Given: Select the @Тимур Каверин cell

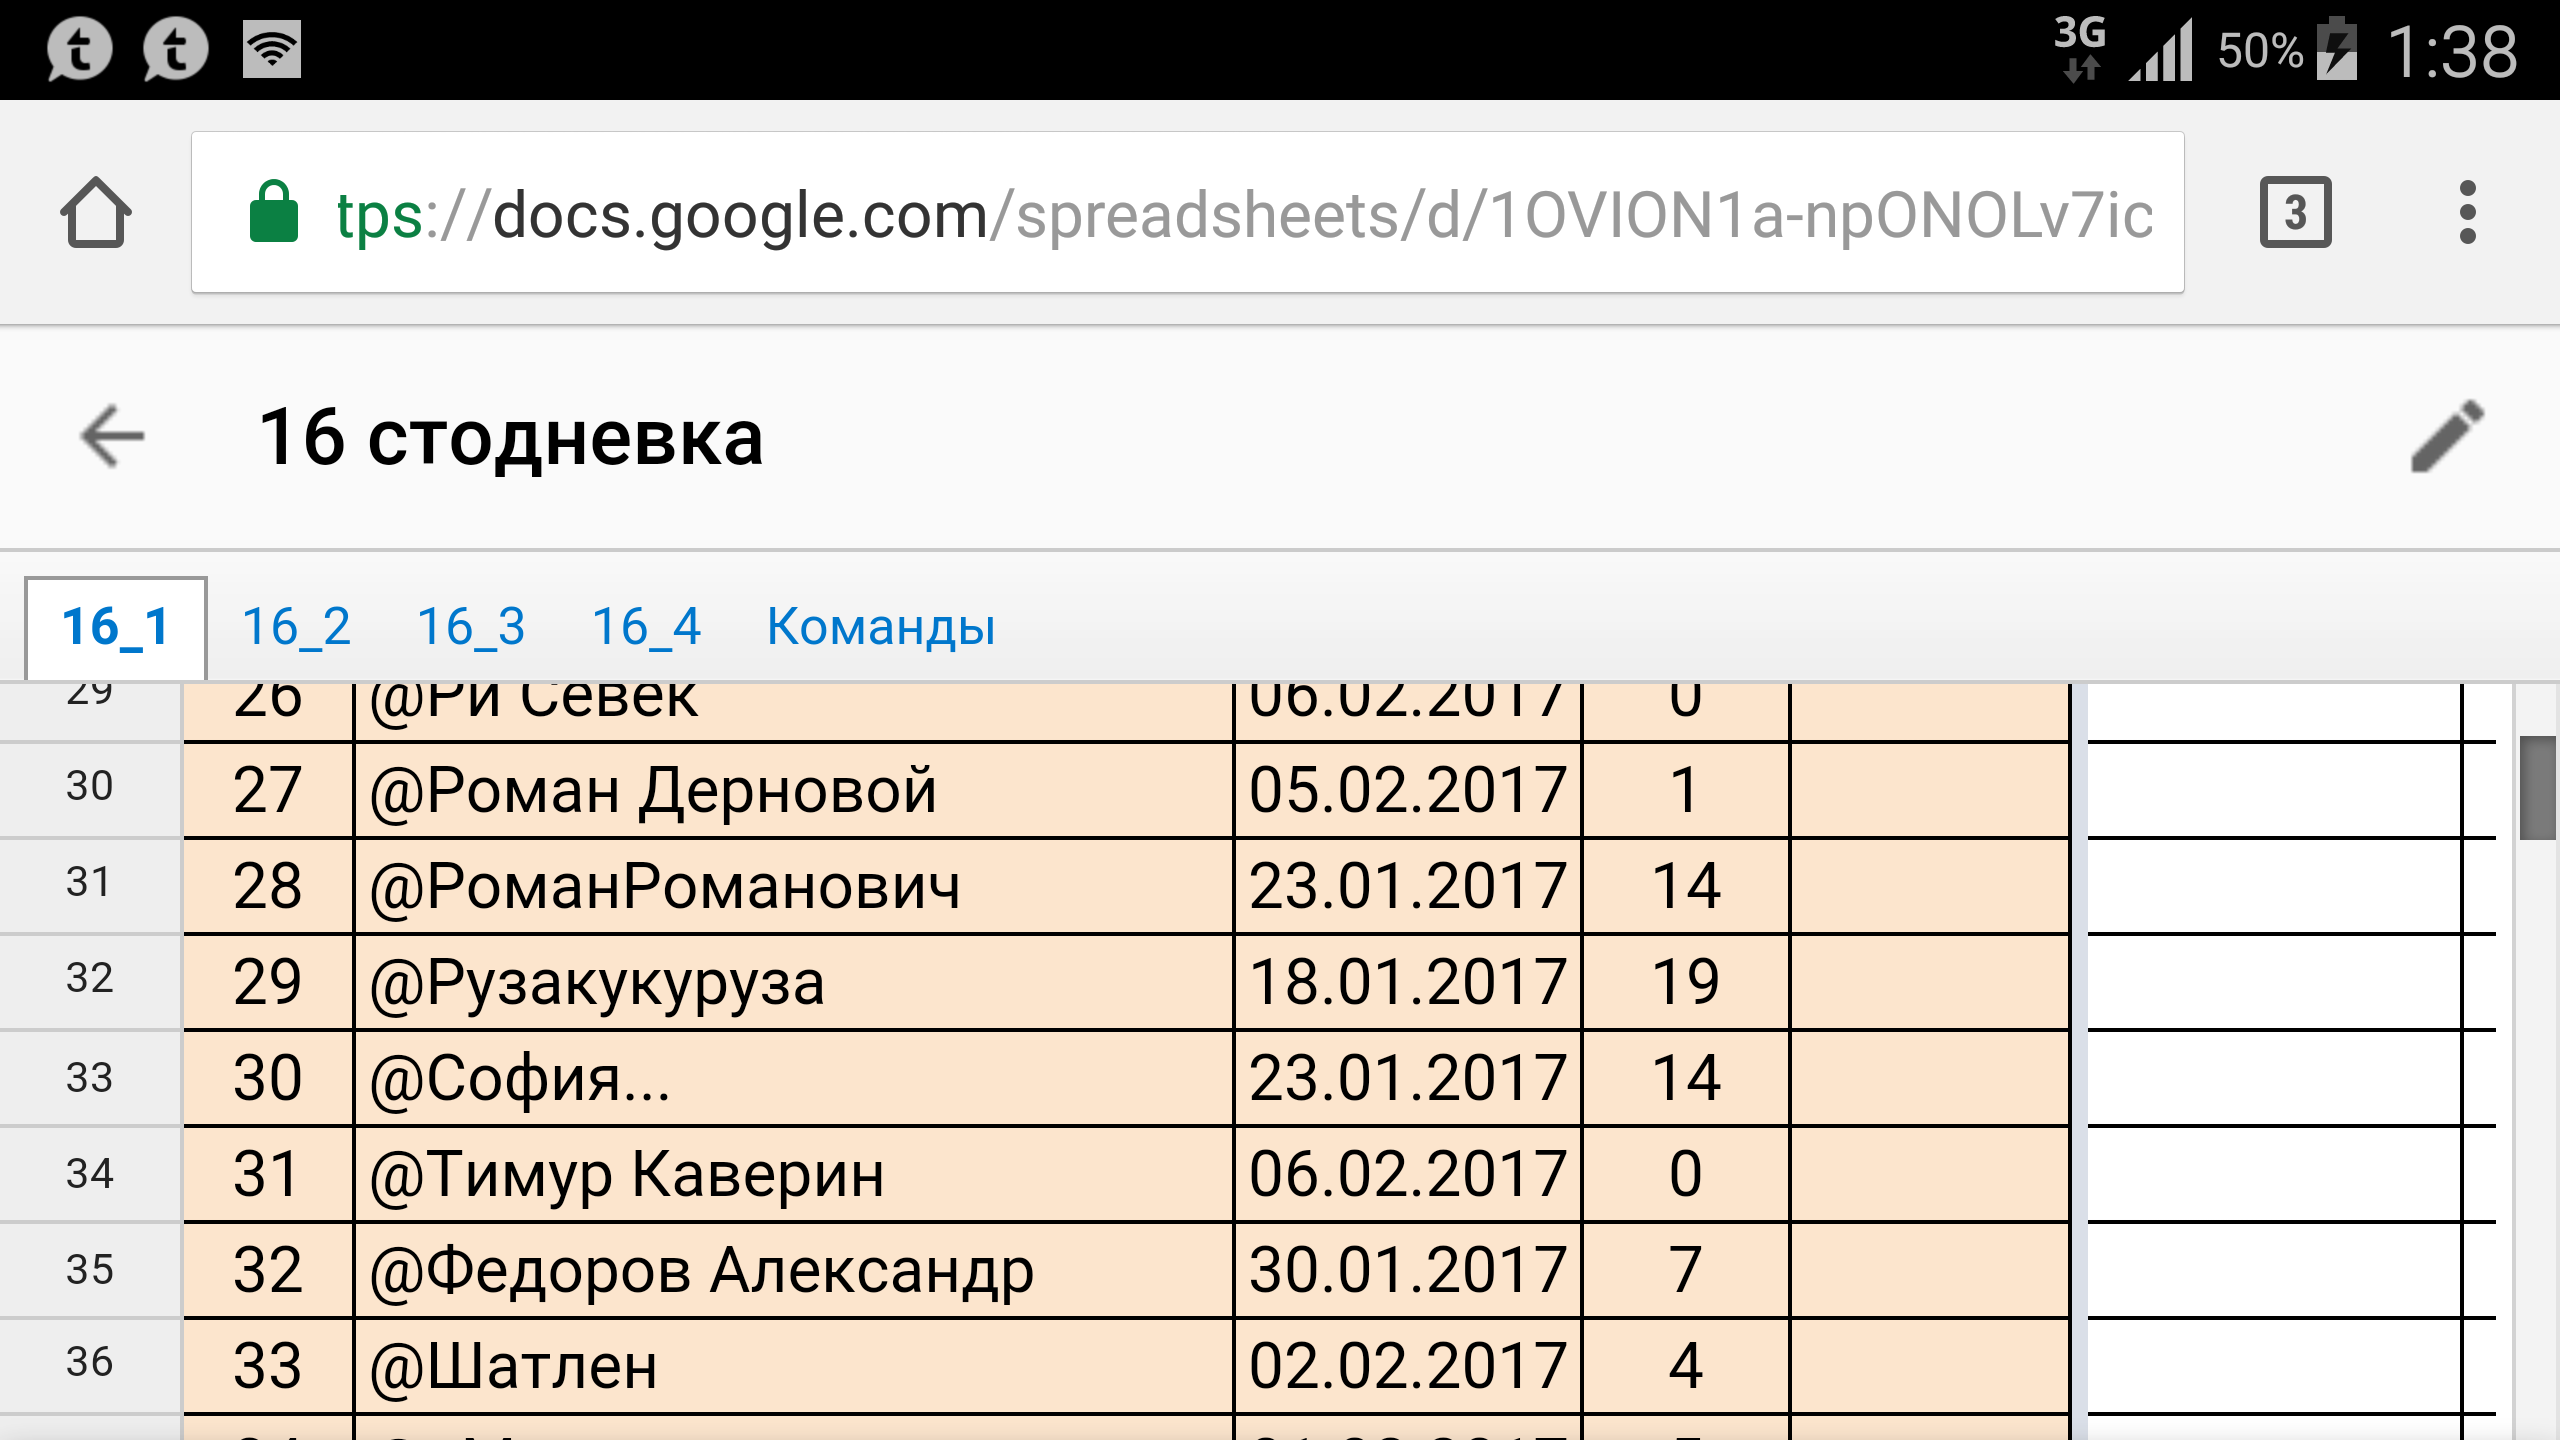Looking at the screenshot, I should pyautogui.click(x=794, y=1174).
